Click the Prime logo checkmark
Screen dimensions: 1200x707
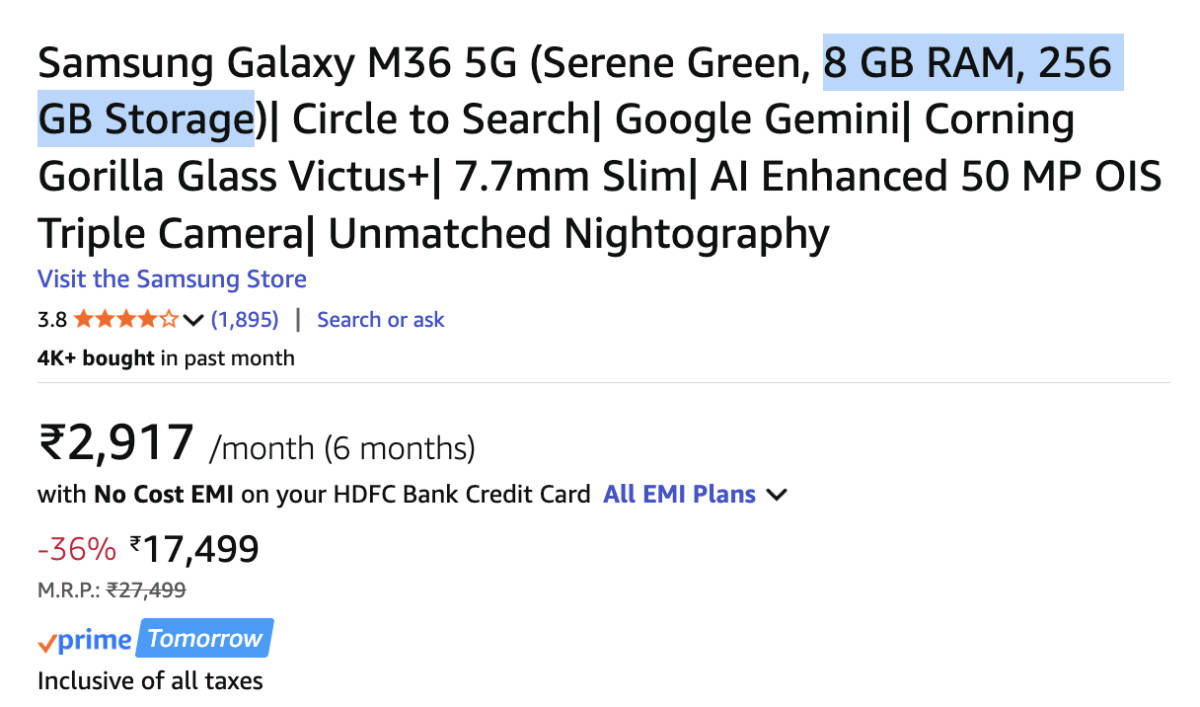pyautogui.click(x=46, y=642)
